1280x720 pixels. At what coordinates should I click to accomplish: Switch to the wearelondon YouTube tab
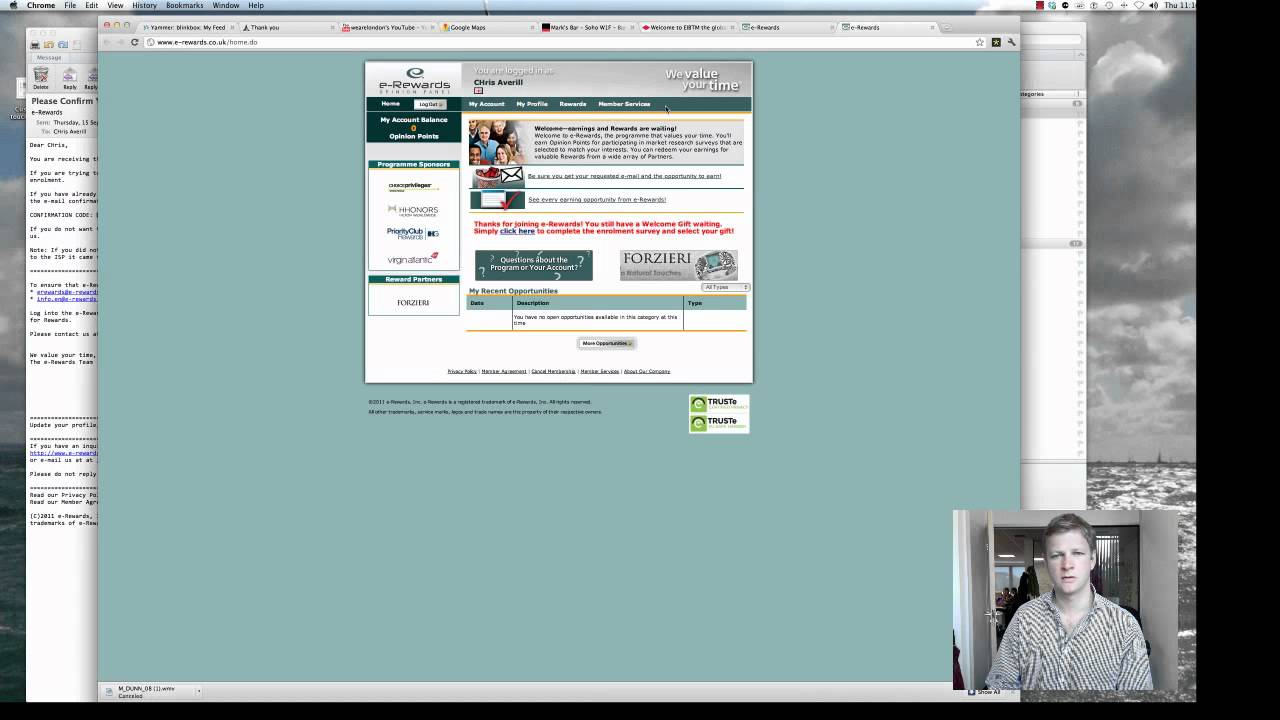tap(387, 27)
